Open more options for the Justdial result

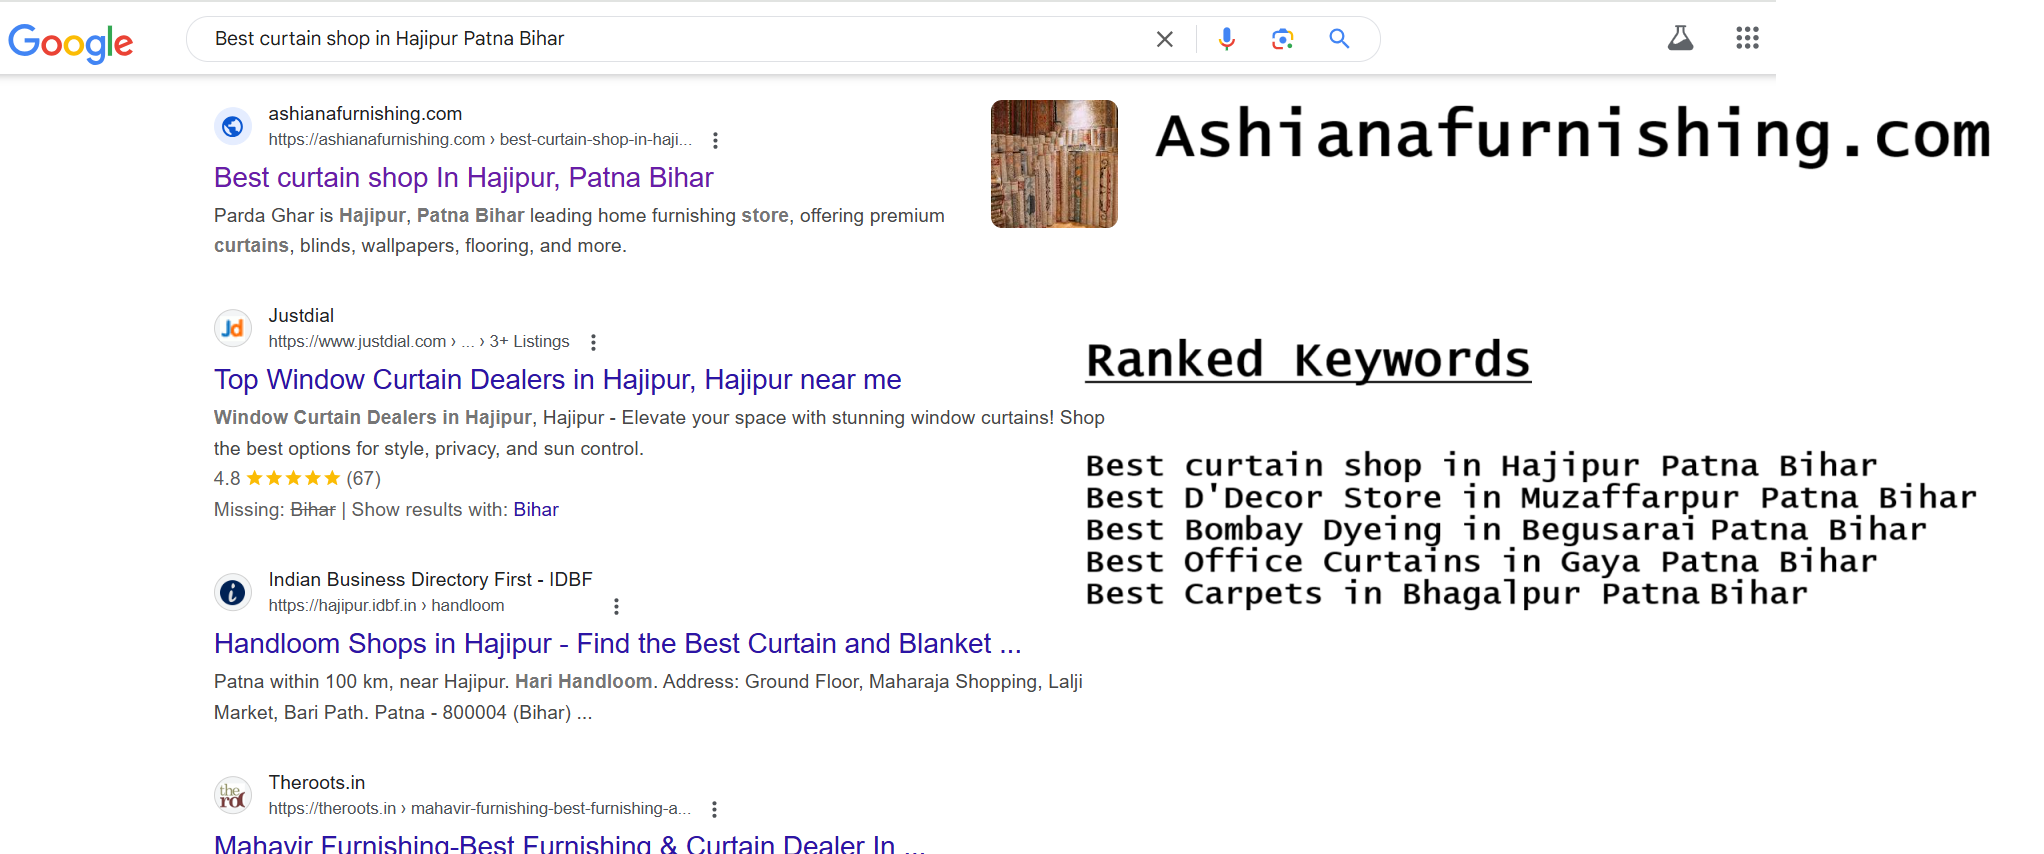593,342
